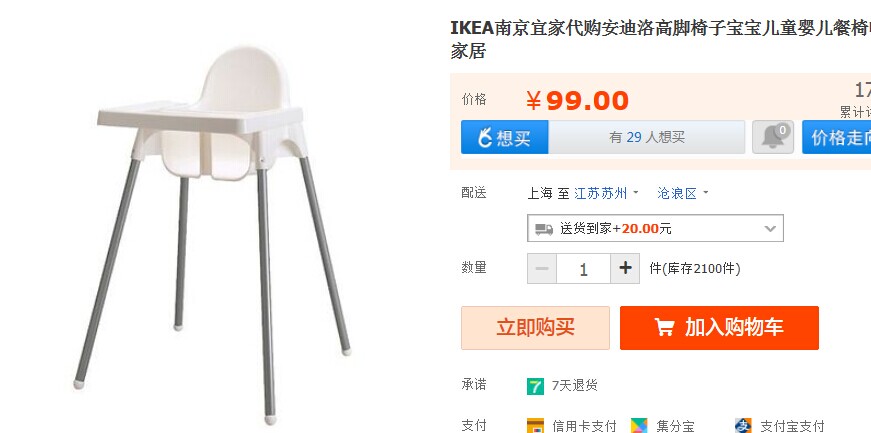The image size is (871, 433).
Task: Open the 沧浪区 district dropdown
Action: click(x=683, y=193)
